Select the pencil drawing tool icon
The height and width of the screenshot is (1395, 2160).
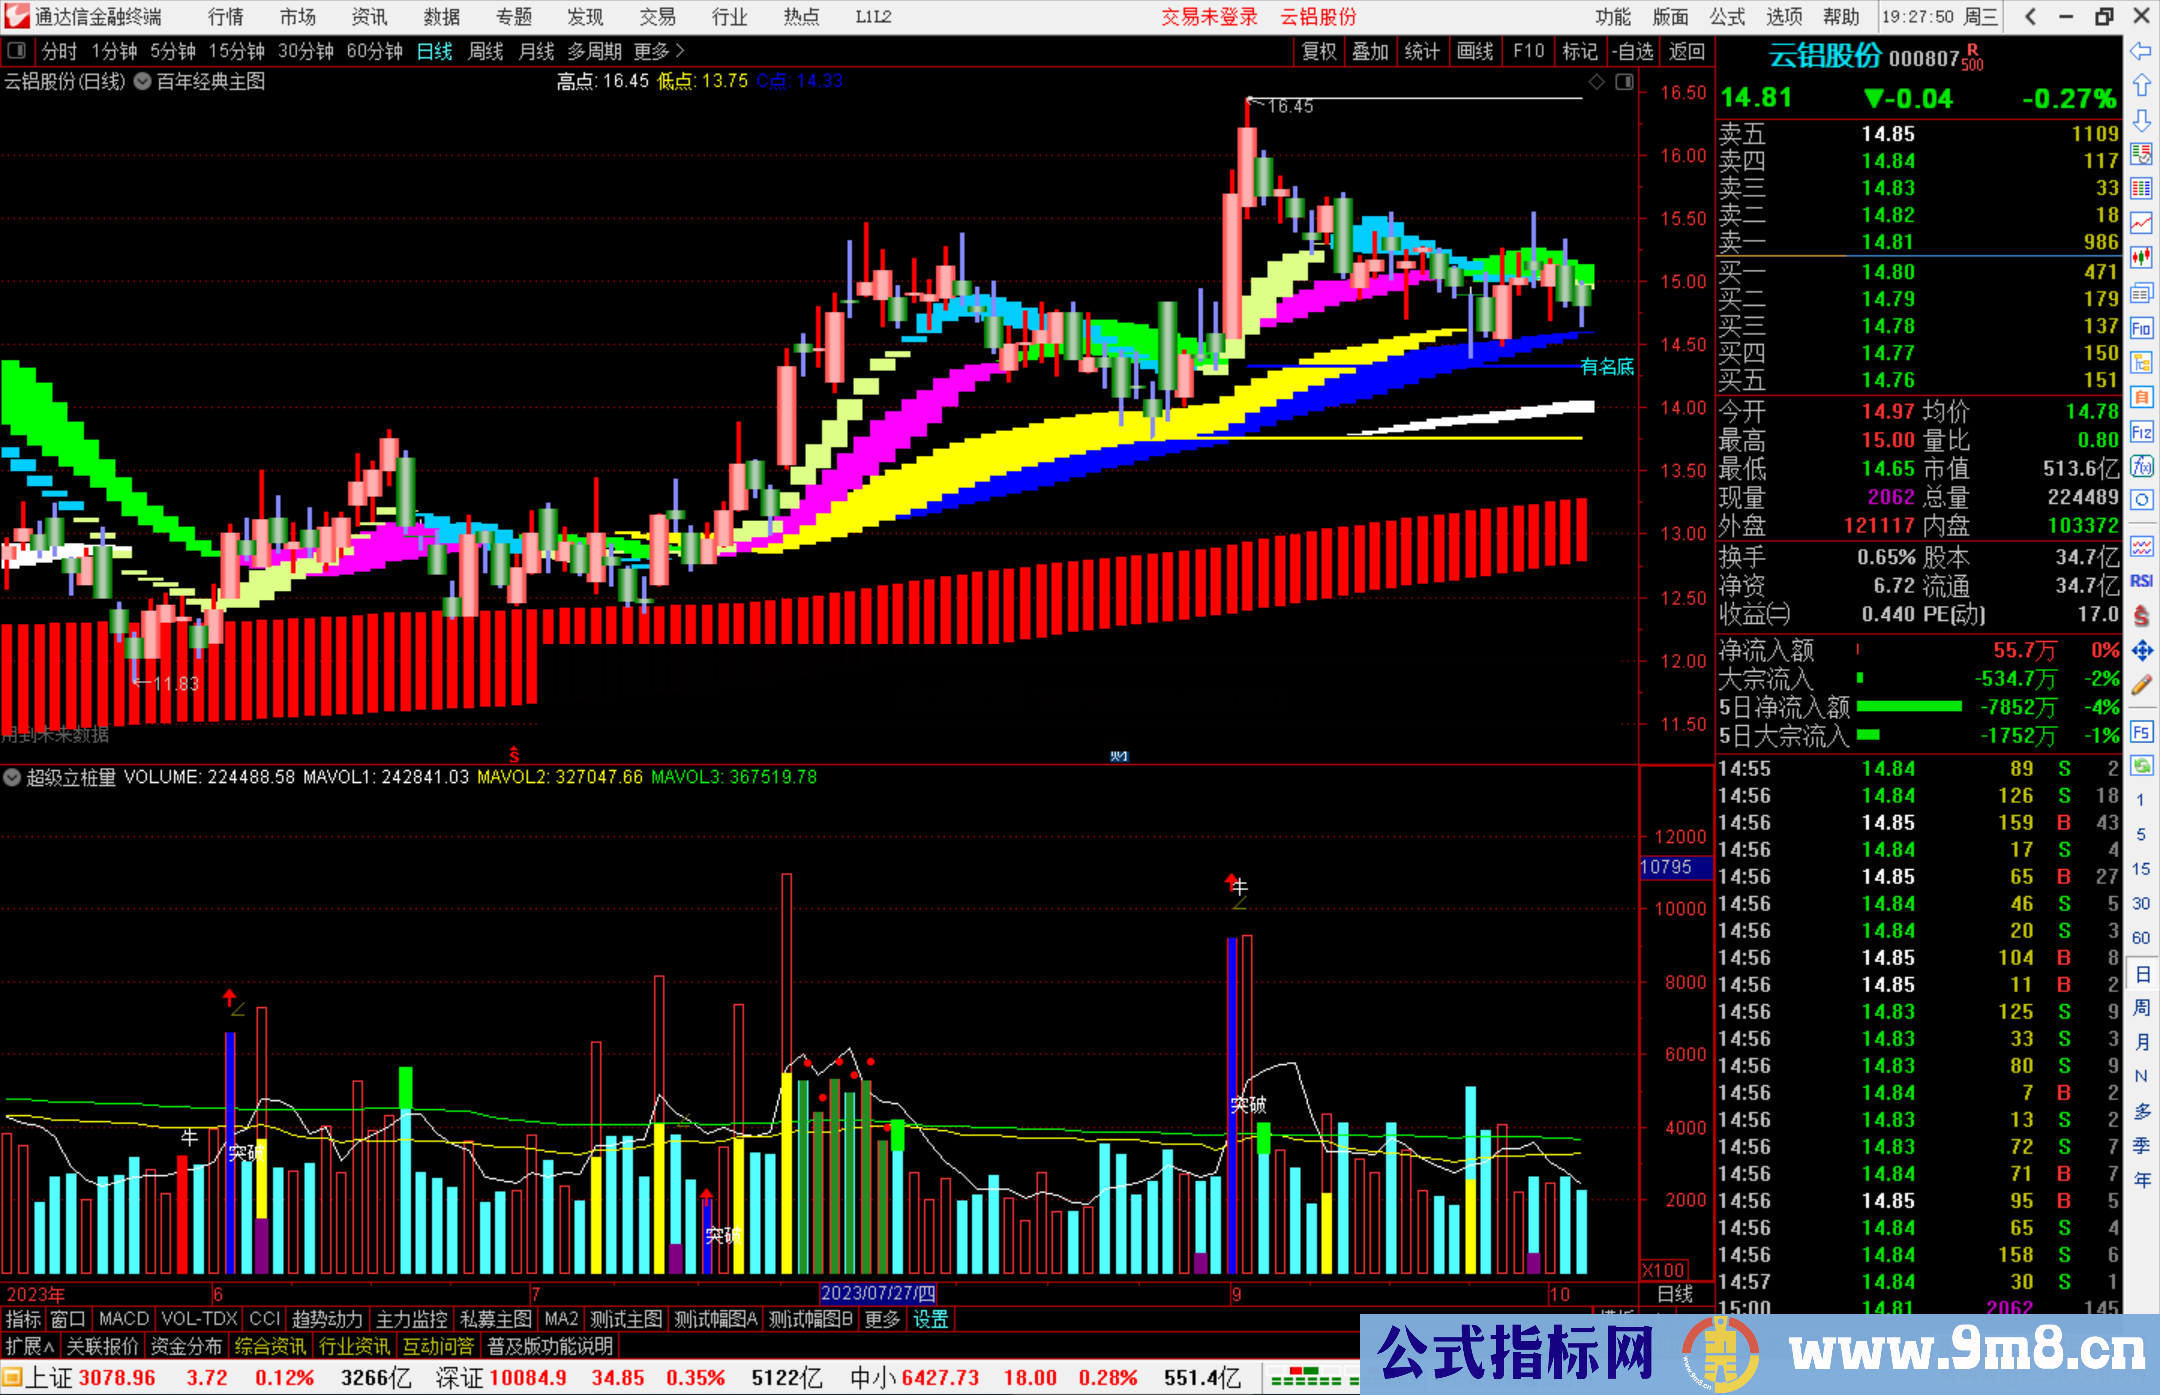coord(2141,686)
